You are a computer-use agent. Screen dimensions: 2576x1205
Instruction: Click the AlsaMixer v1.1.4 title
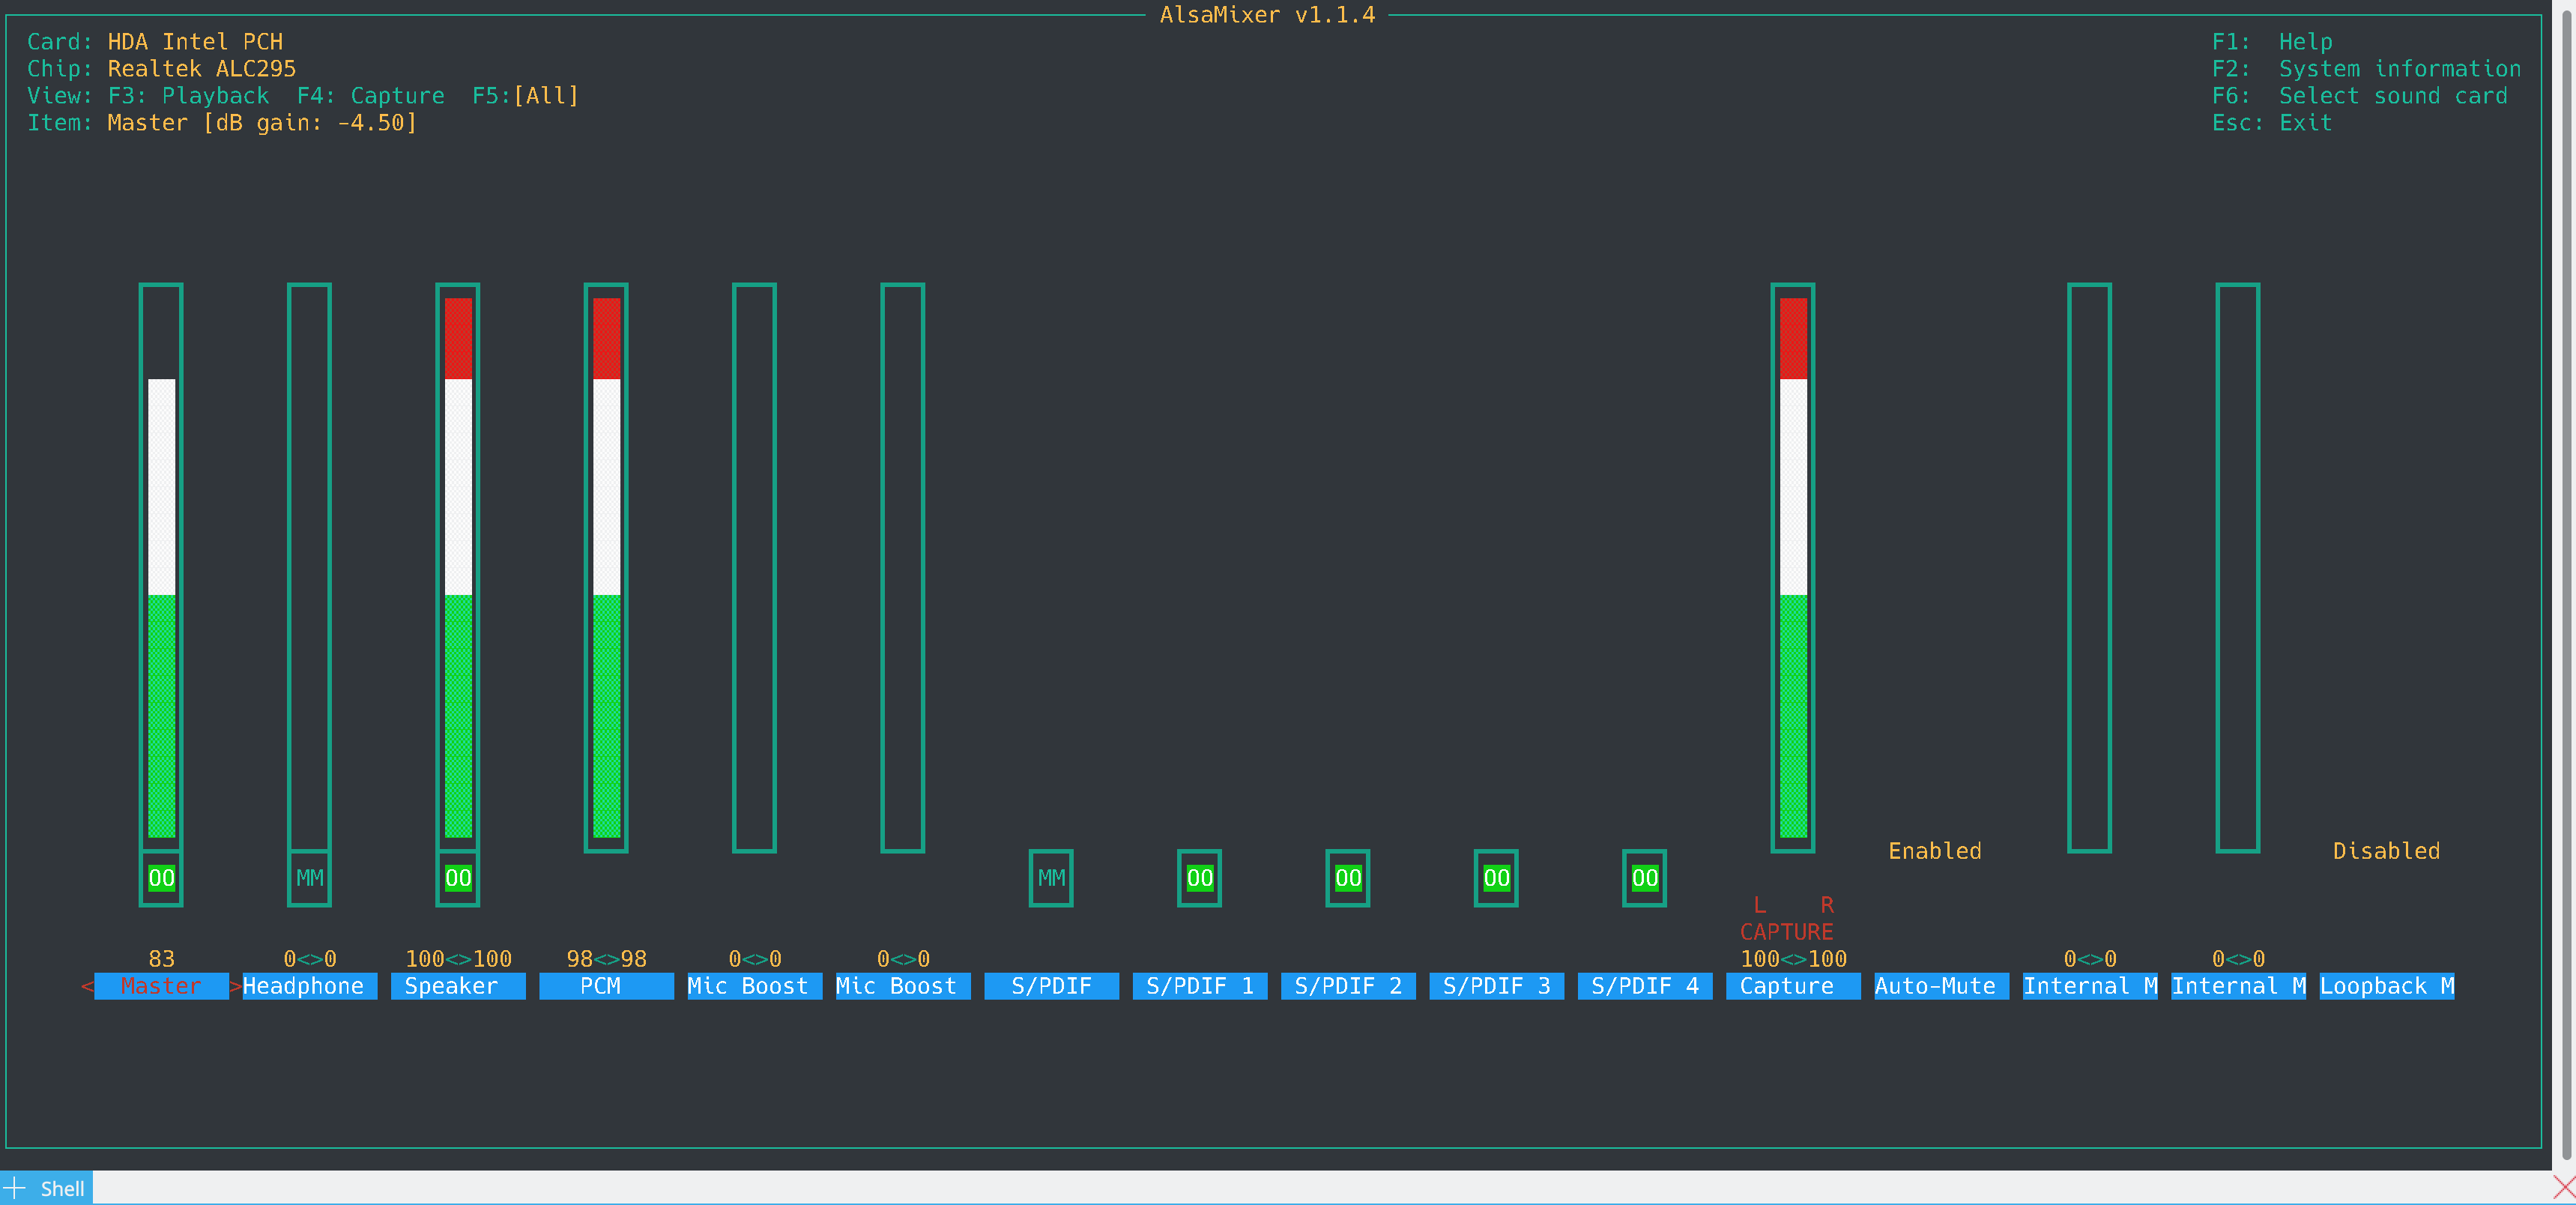[x=1267, y=15]
